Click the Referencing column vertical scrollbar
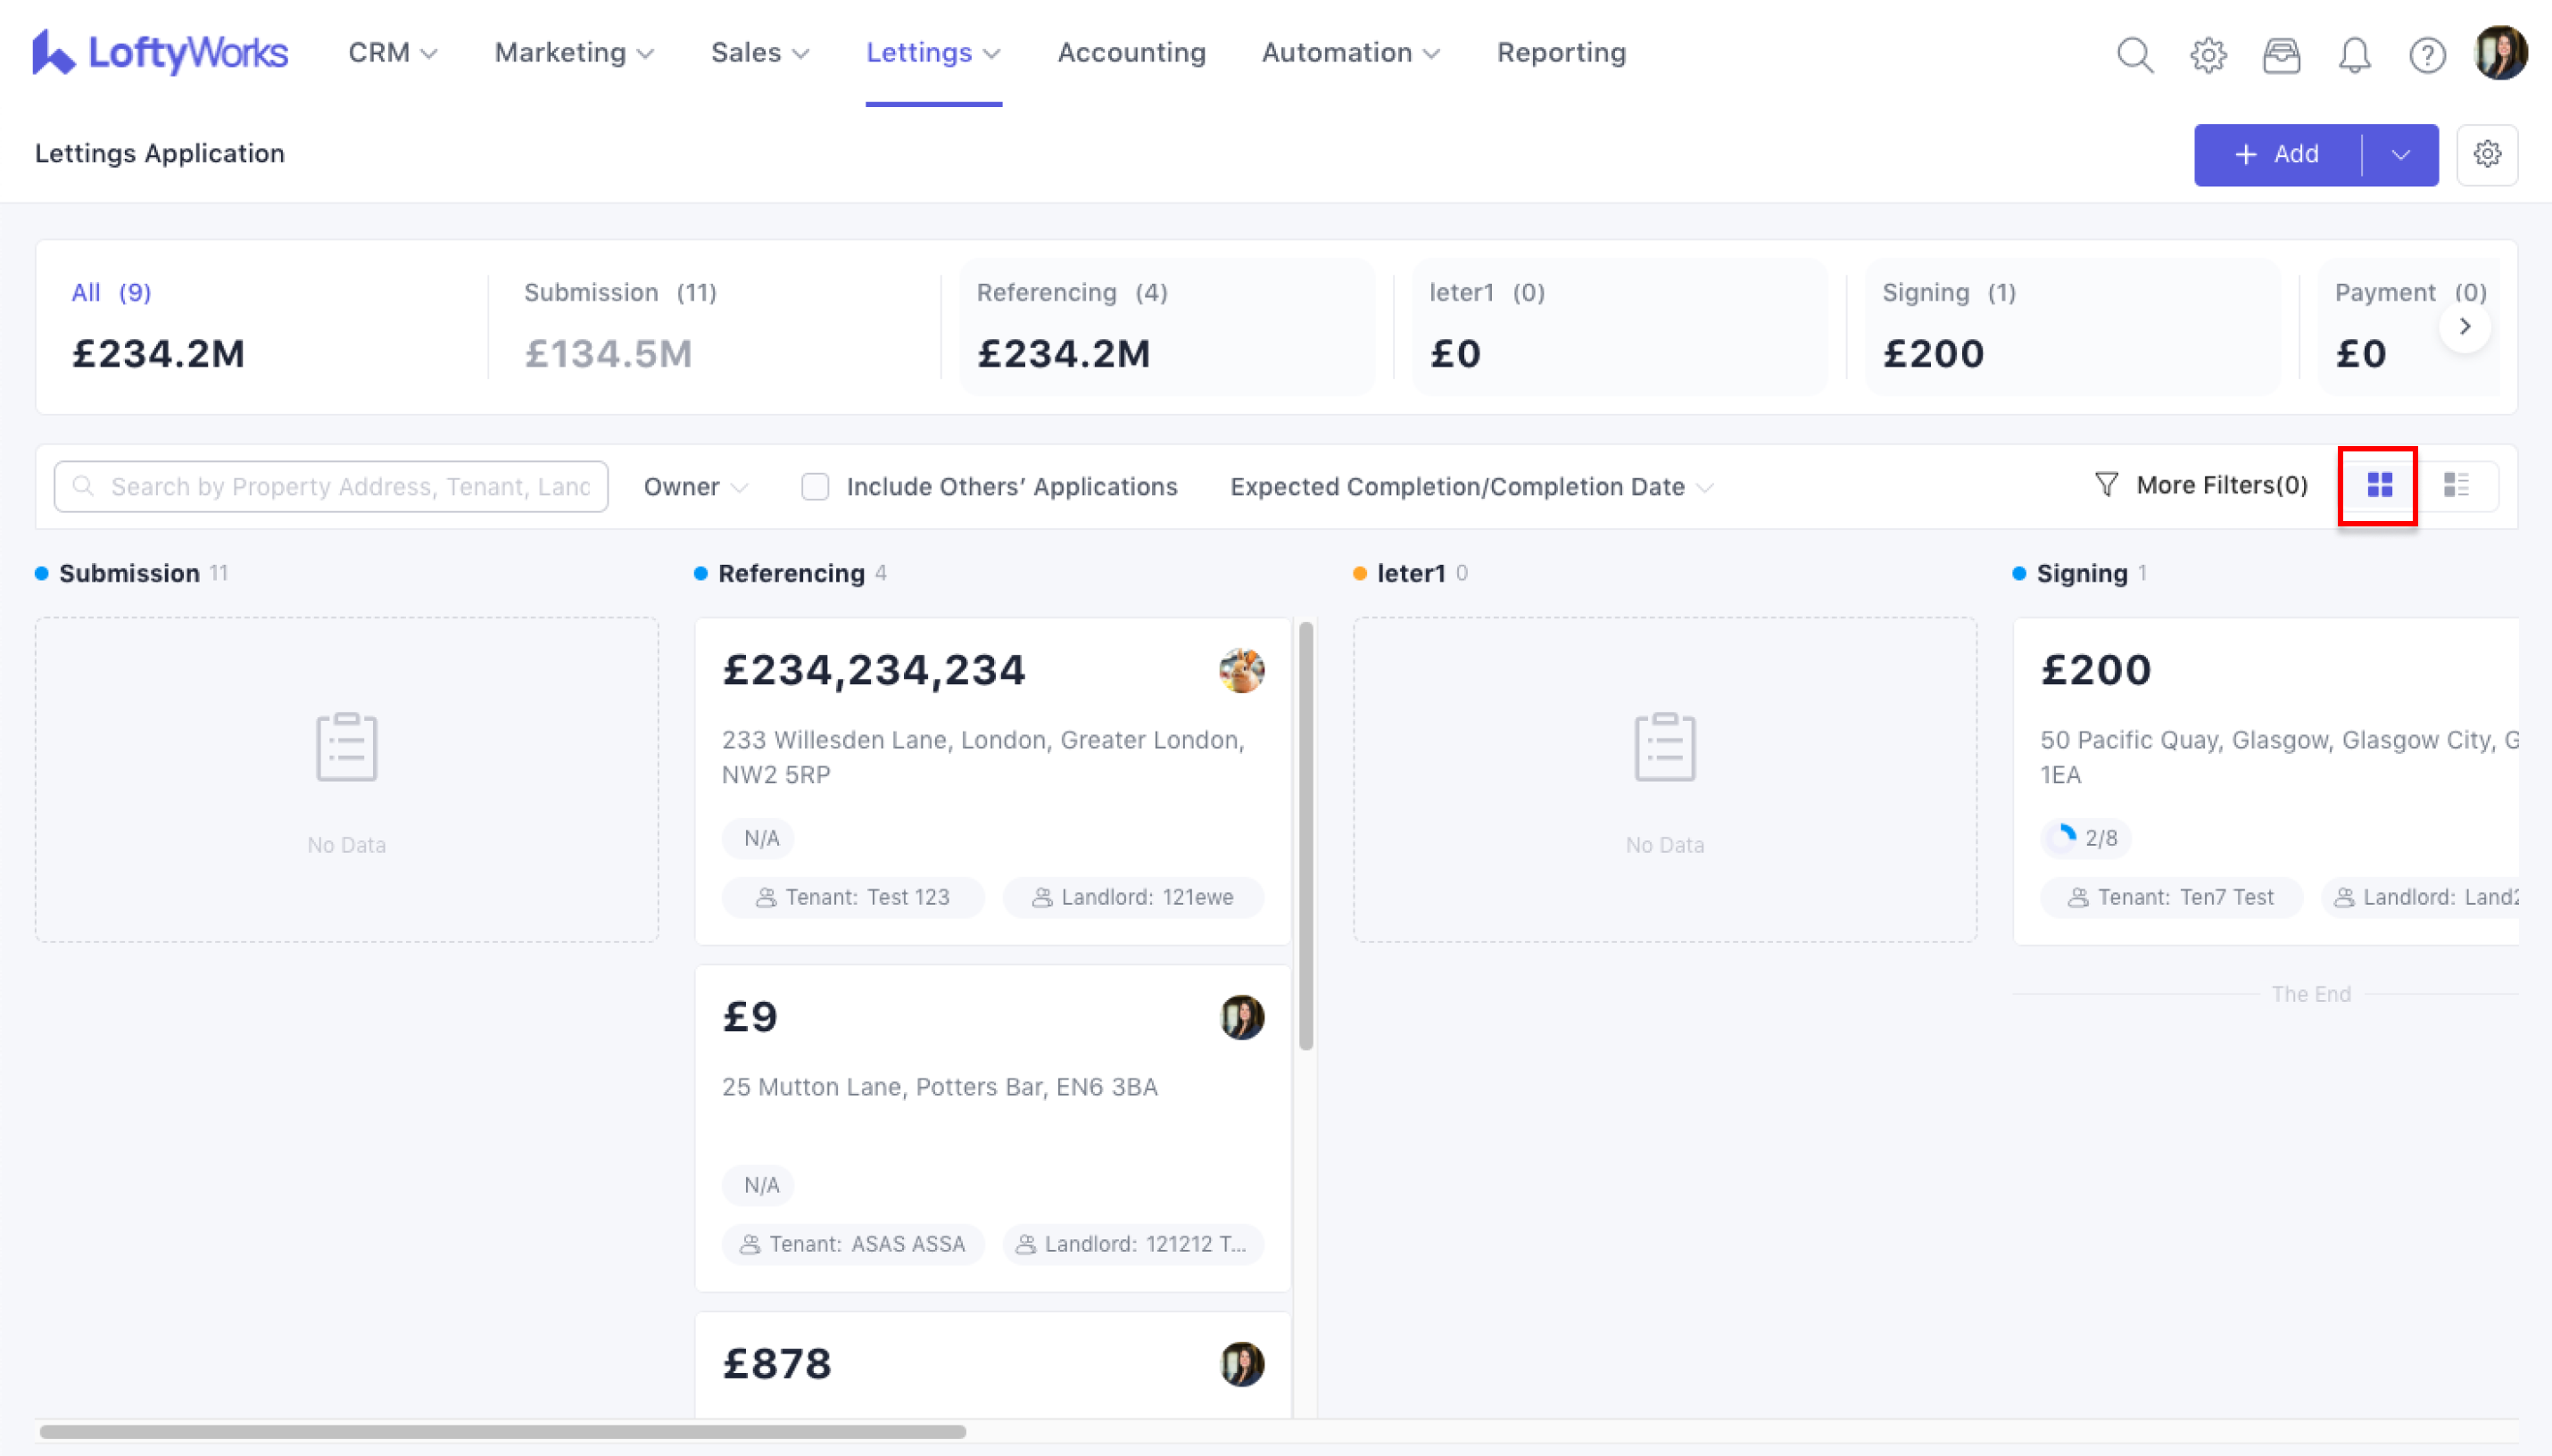The image size is (2552, 1456). 1305,835
